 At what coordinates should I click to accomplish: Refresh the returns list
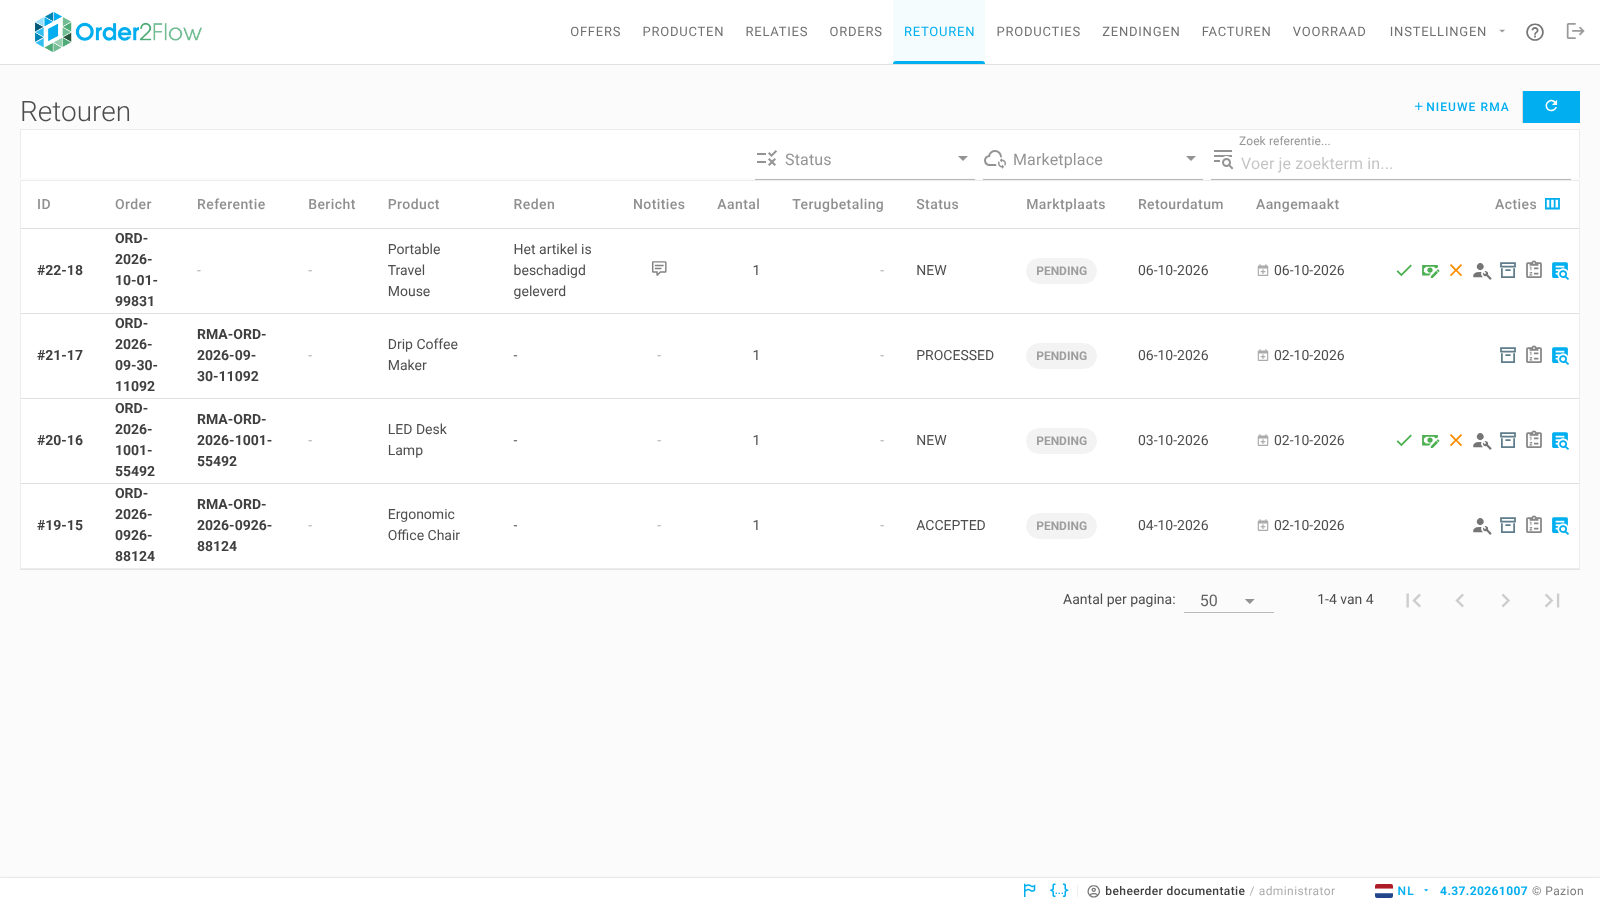[x=1551, y=107]
